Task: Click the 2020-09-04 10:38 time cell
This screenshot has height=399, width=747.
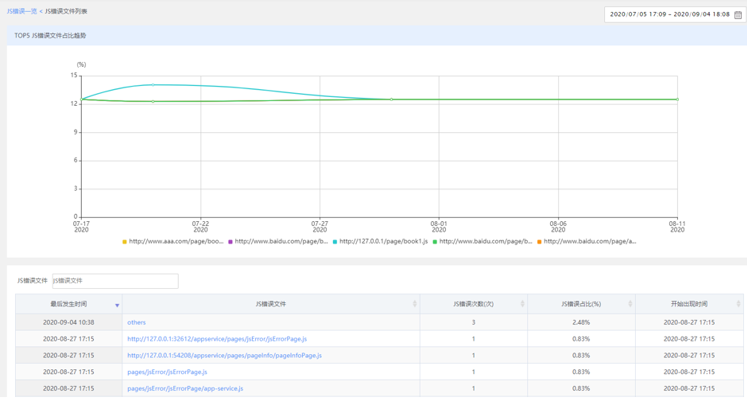Action: click(x=69, y=322)
